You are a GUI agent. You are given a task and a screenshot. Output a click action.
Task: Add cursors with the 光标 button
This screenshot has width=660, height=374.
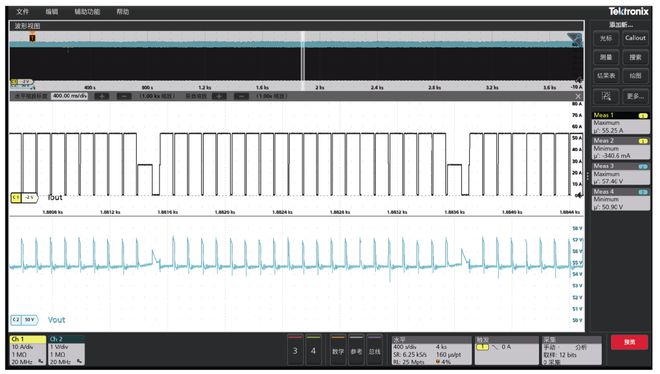(x=606, y=38)
